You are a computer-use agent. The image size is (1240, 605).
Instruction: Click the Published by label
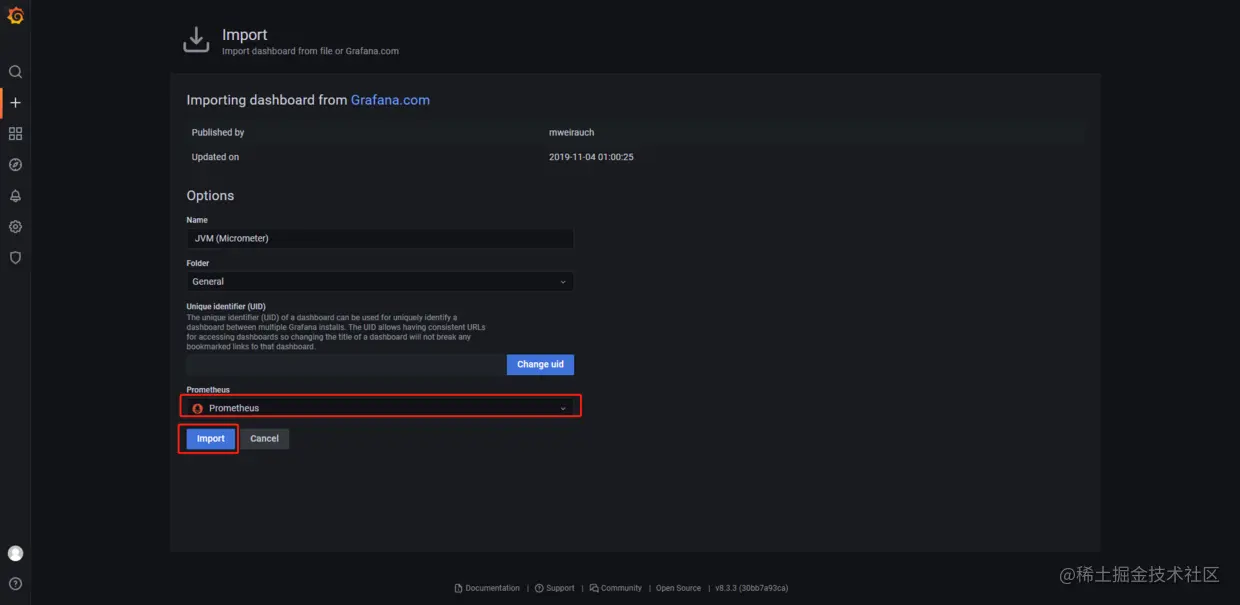tap(218, 132)
